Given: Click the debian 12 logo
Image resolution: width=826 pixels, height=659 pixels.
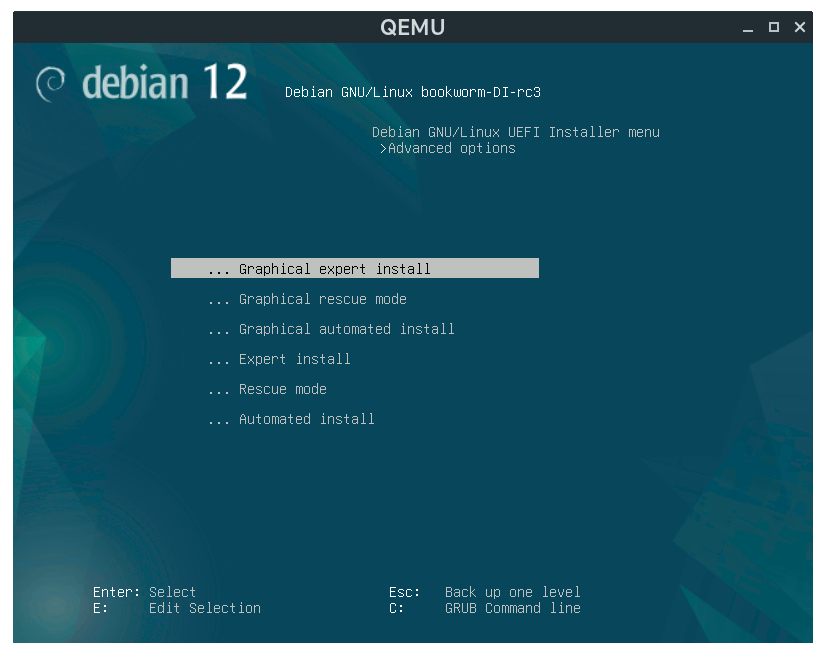Looking at the screenshot, I should click(141, 82).
